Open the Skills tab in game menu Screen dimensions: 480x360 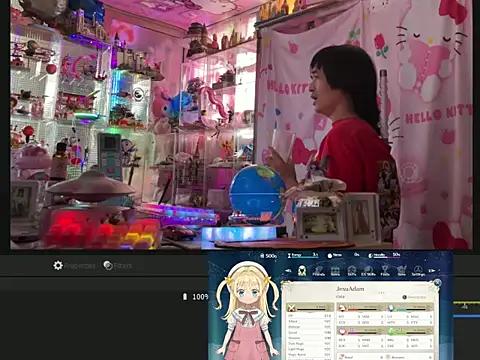click(352, 271)
